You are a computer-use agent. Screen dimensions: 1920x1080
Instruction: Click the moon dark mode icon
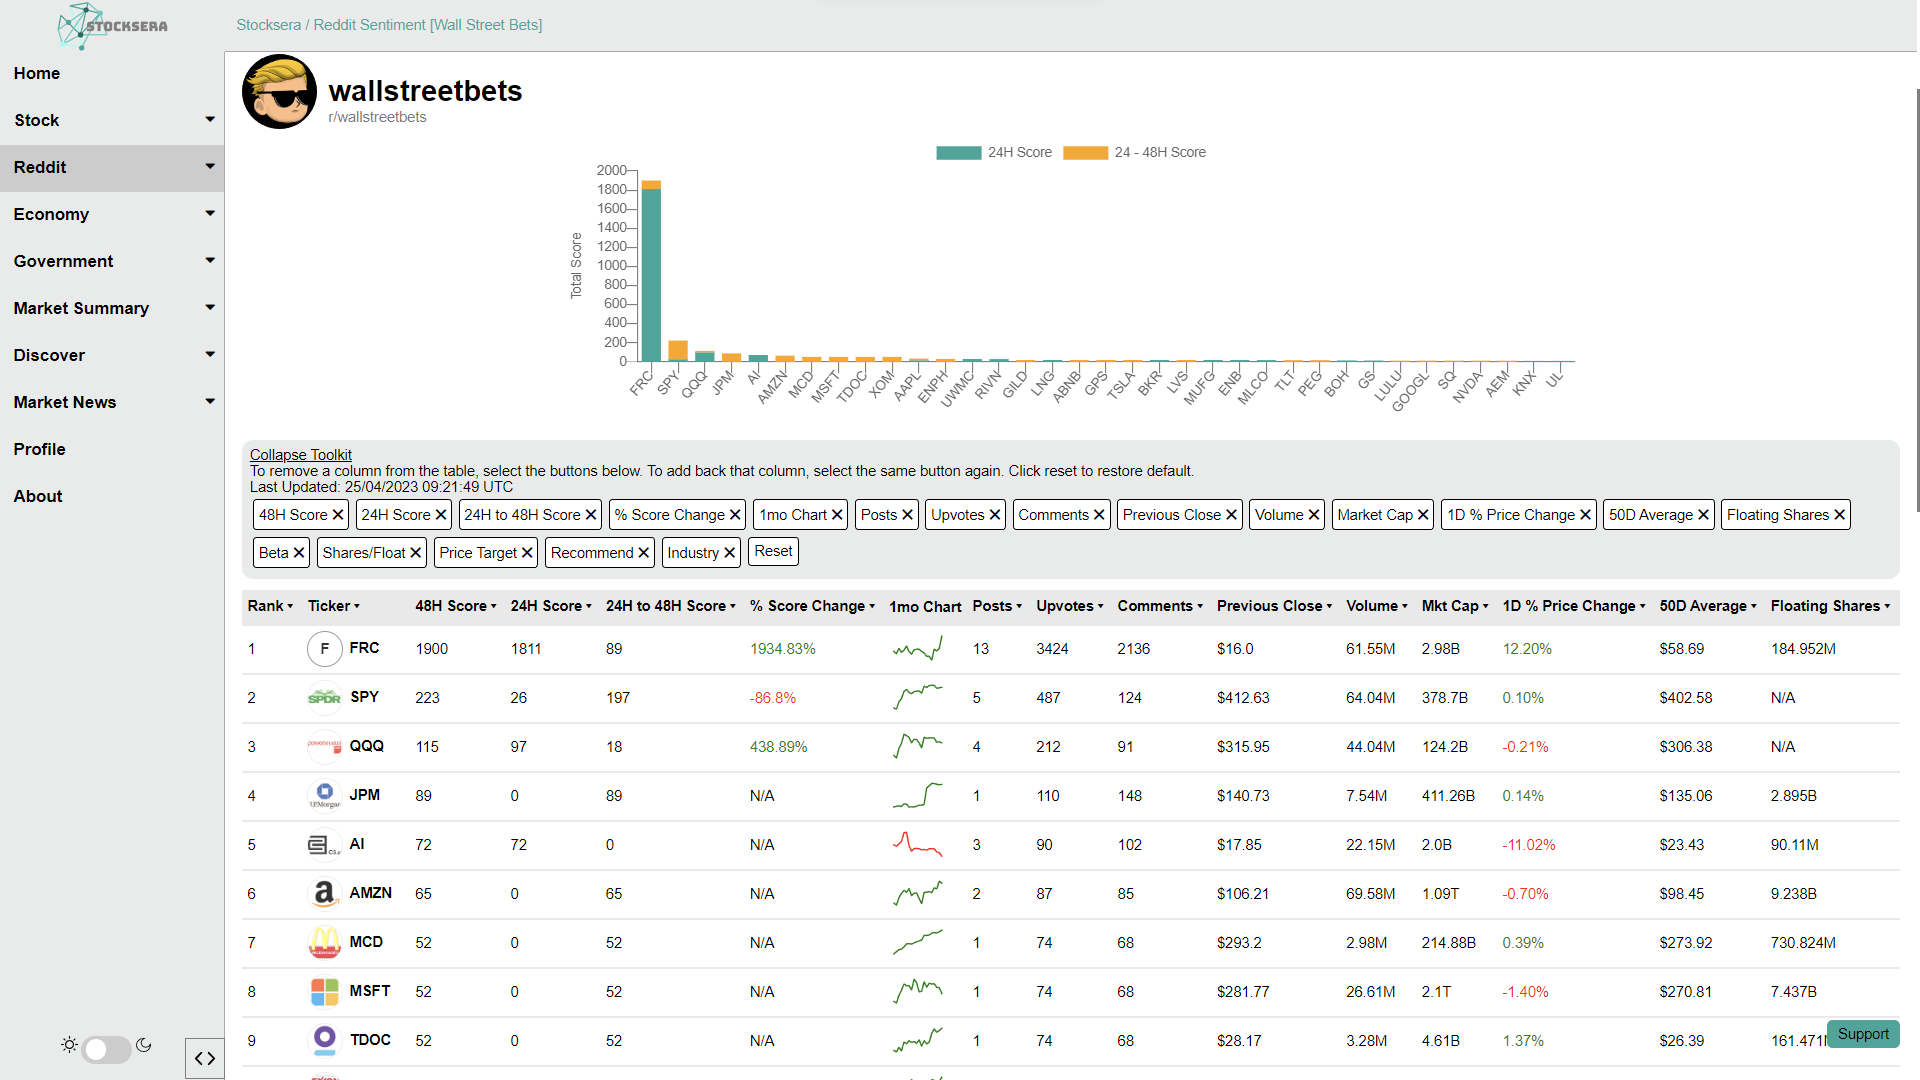pyautogui.click(x=144, y=1045)
